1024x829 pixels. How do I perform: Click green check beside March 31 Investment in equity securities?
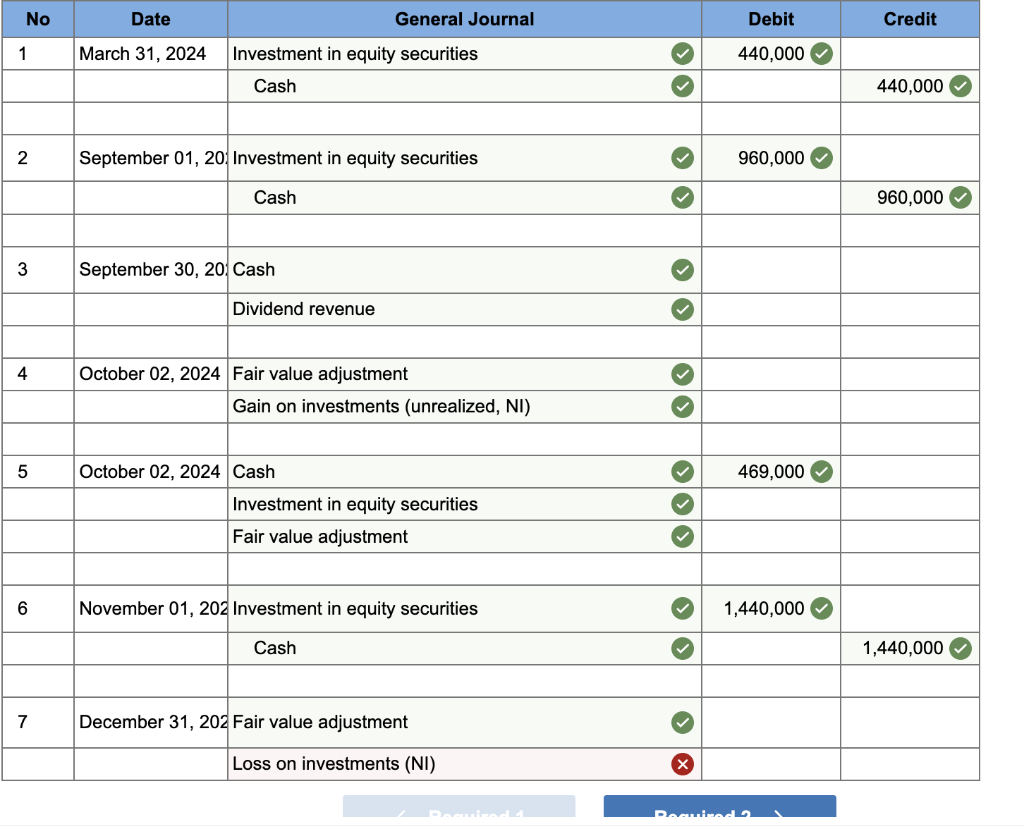pyautogui.click(x=682, y=54)
